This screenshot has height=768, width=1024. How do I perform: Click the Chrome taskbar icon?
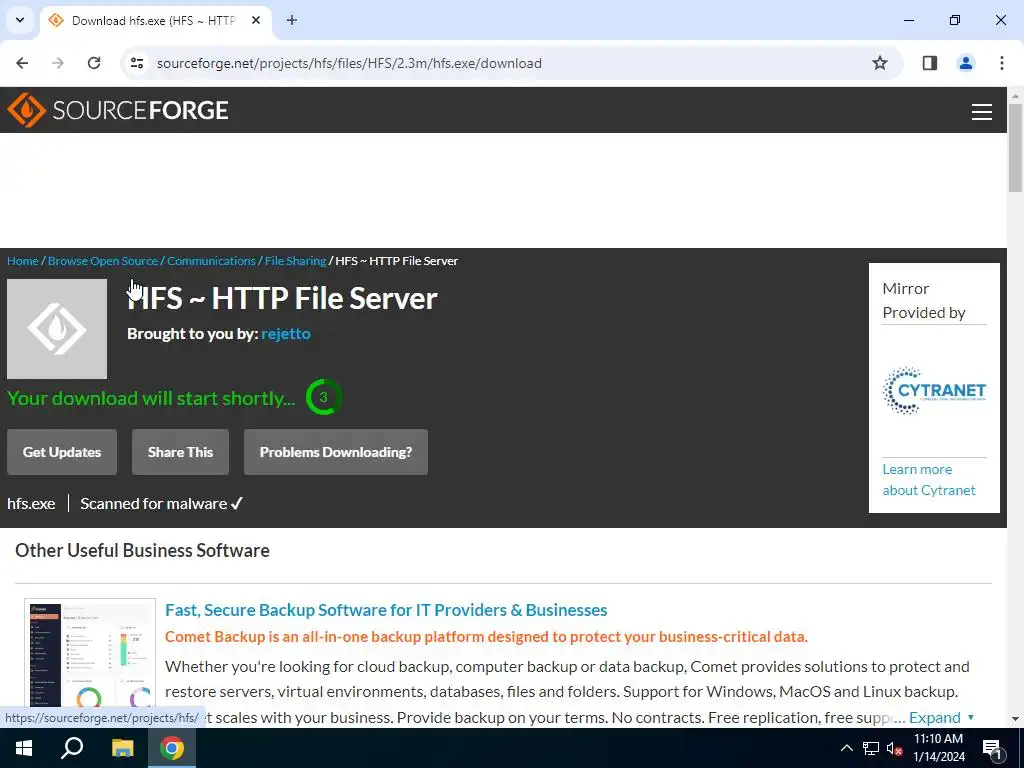[172, 748]
